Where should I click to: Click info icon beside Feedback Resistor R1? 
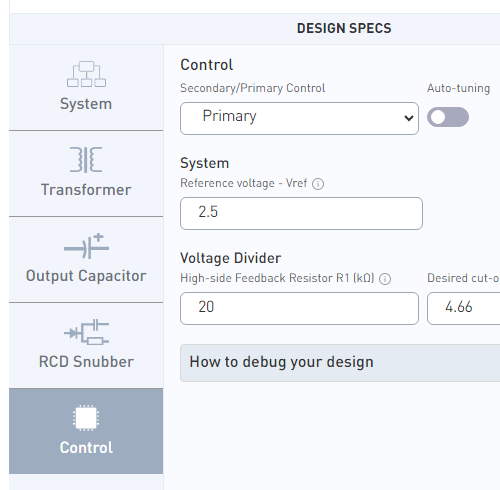385,279
